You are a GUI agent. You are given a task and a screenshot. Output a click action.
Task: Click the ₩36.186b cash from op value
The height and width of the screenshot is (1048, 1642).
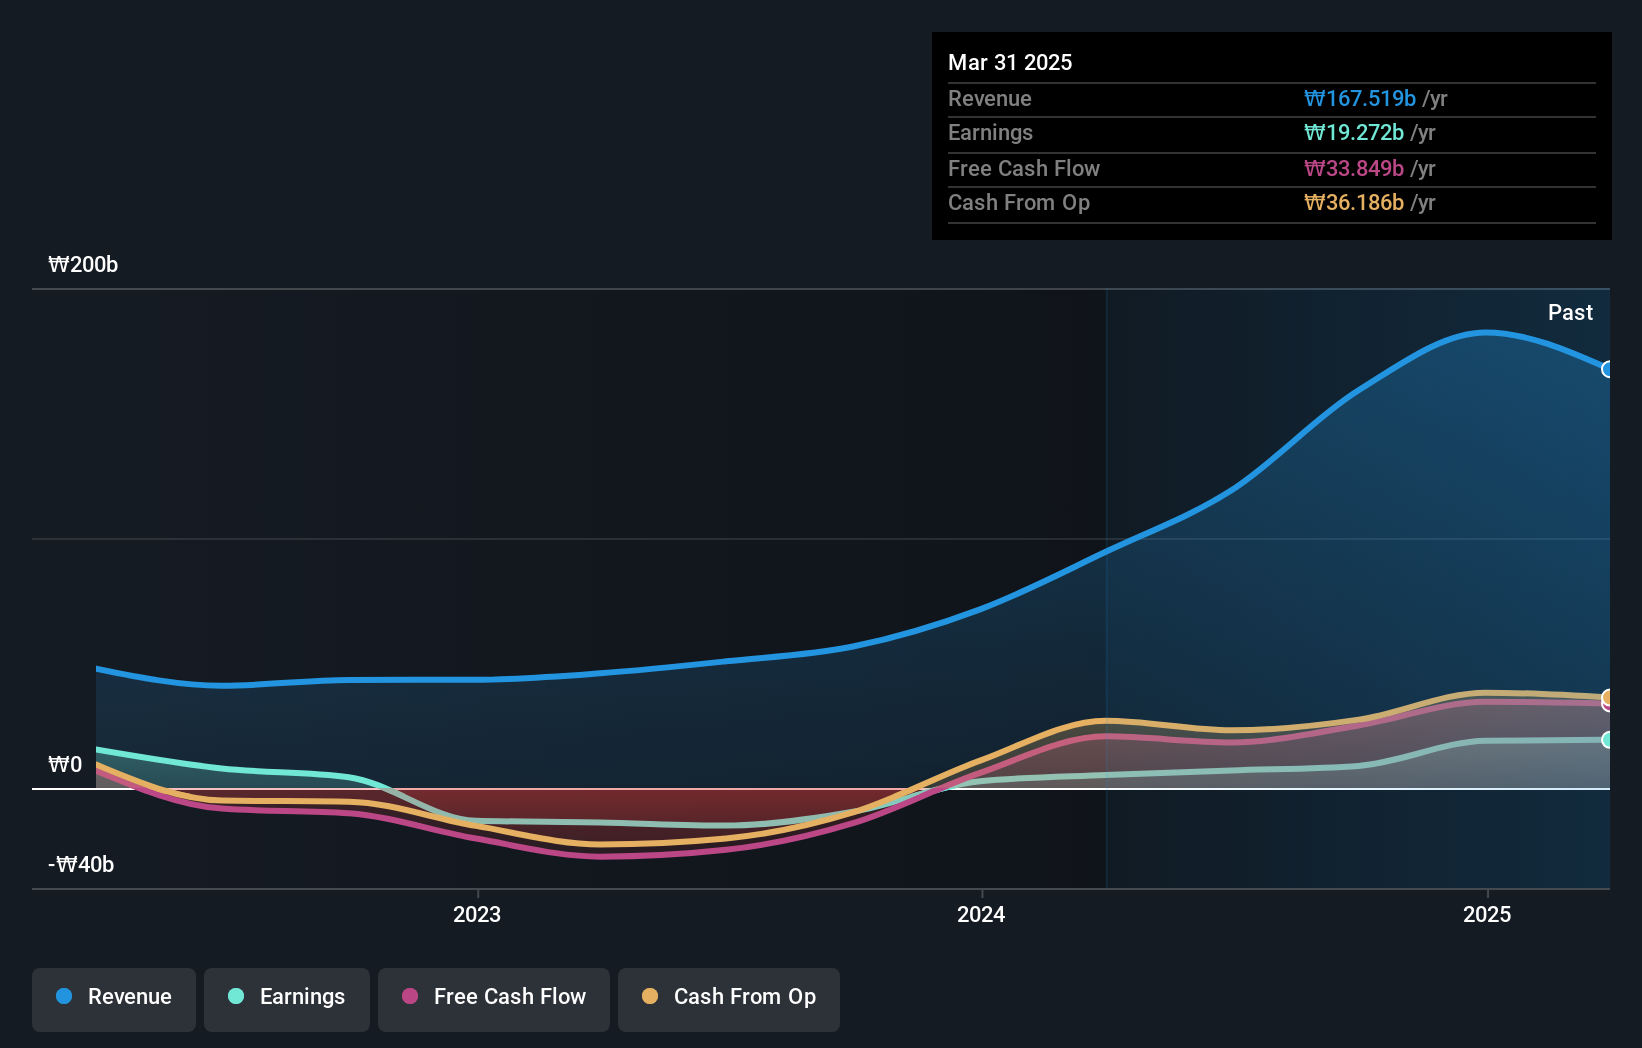click(1354, 202)
